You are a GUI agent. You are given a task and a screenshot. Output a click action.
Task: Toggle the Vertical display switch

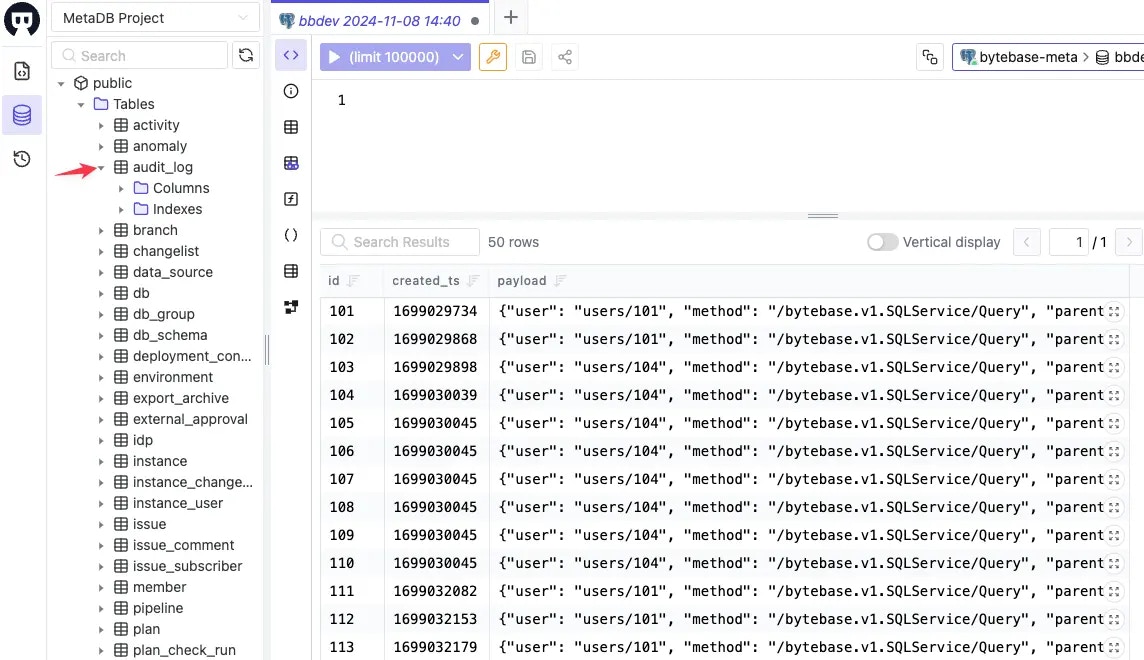tap(882, 242)
